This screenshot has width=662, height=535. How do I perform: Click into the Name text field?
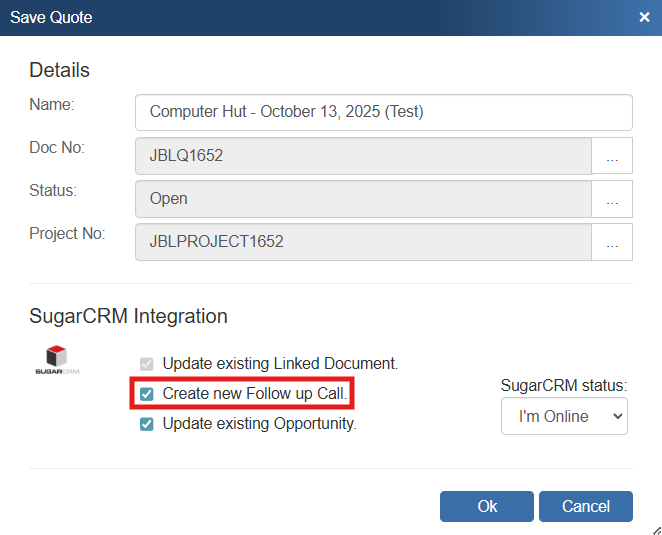click(x=383, y=112)
